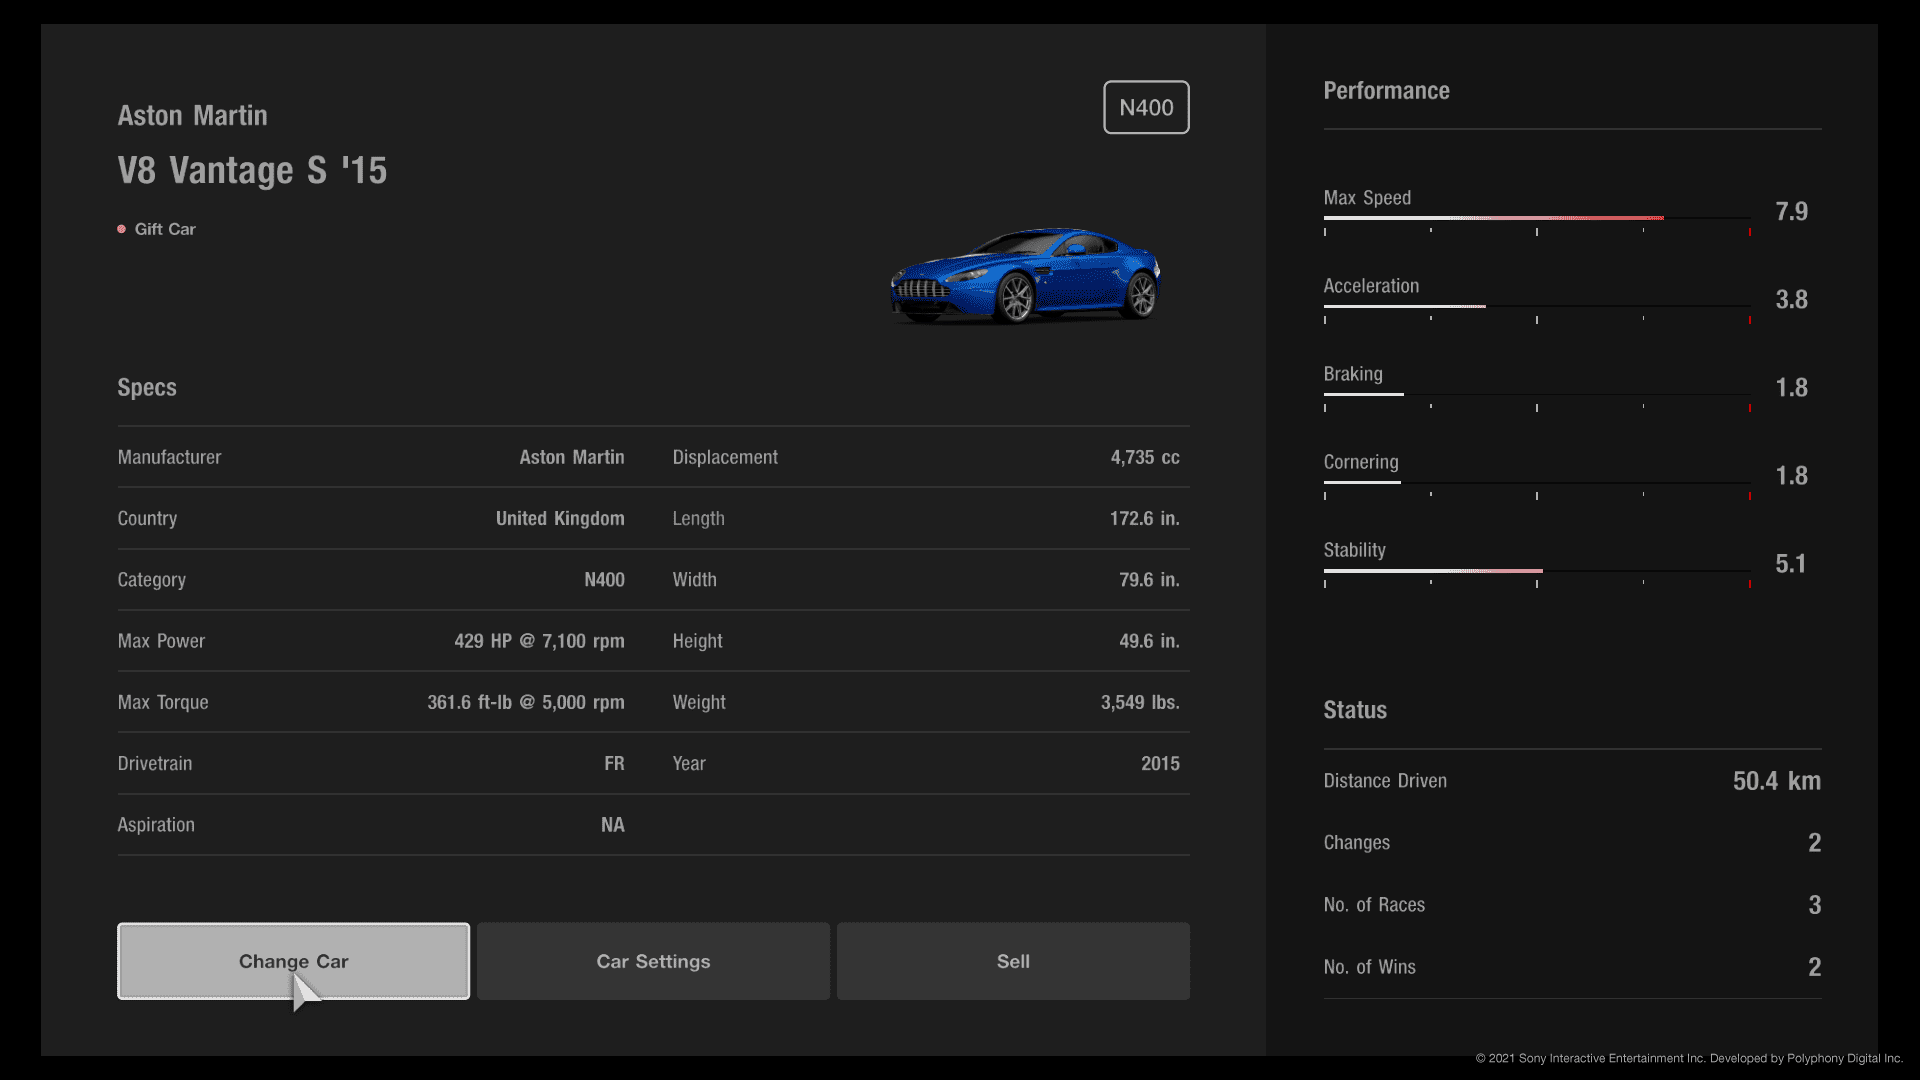Click the Weight value '3,549 lbs.'
1920x1080 pixels.
pos(1140,702)
